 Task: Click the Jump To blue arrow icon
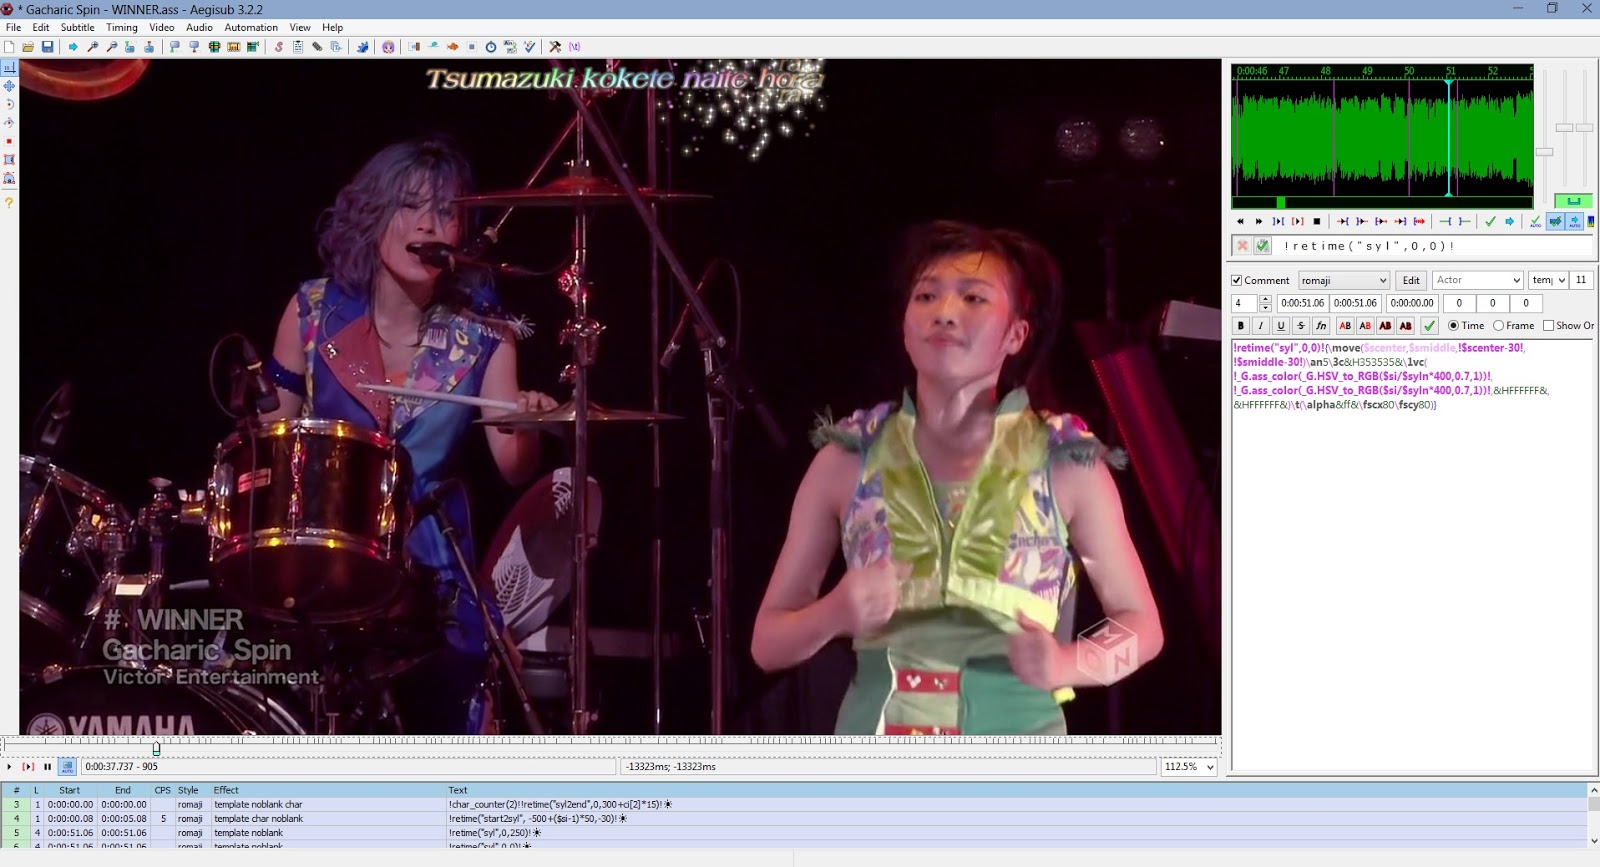[x=73, y=47]
